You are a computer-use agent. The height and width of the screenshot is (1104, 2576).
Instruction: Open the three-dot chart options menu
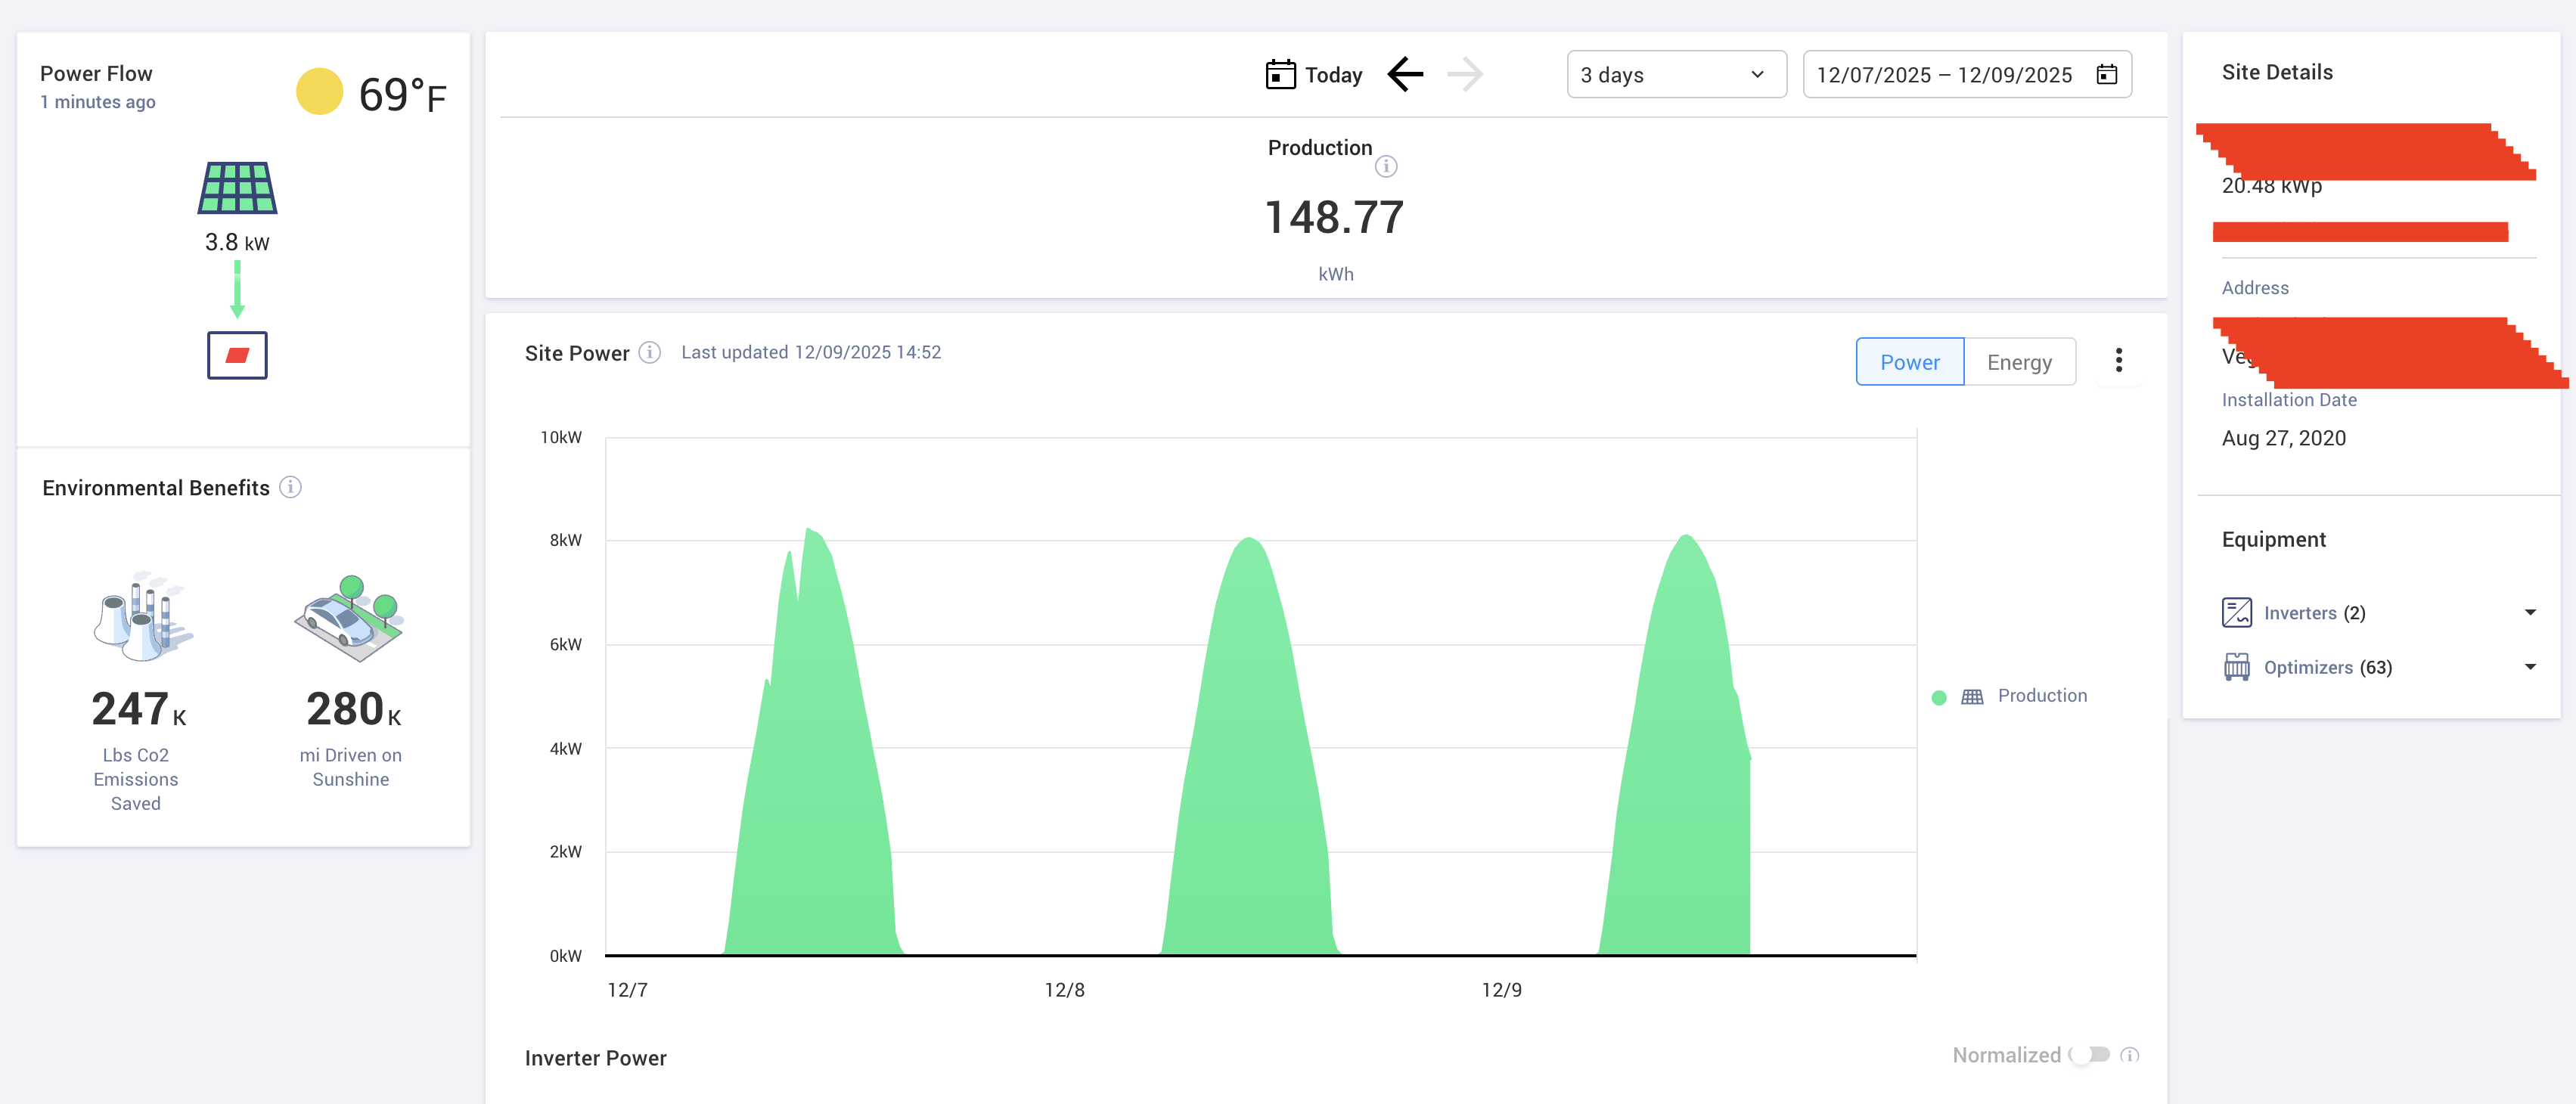2118,361
